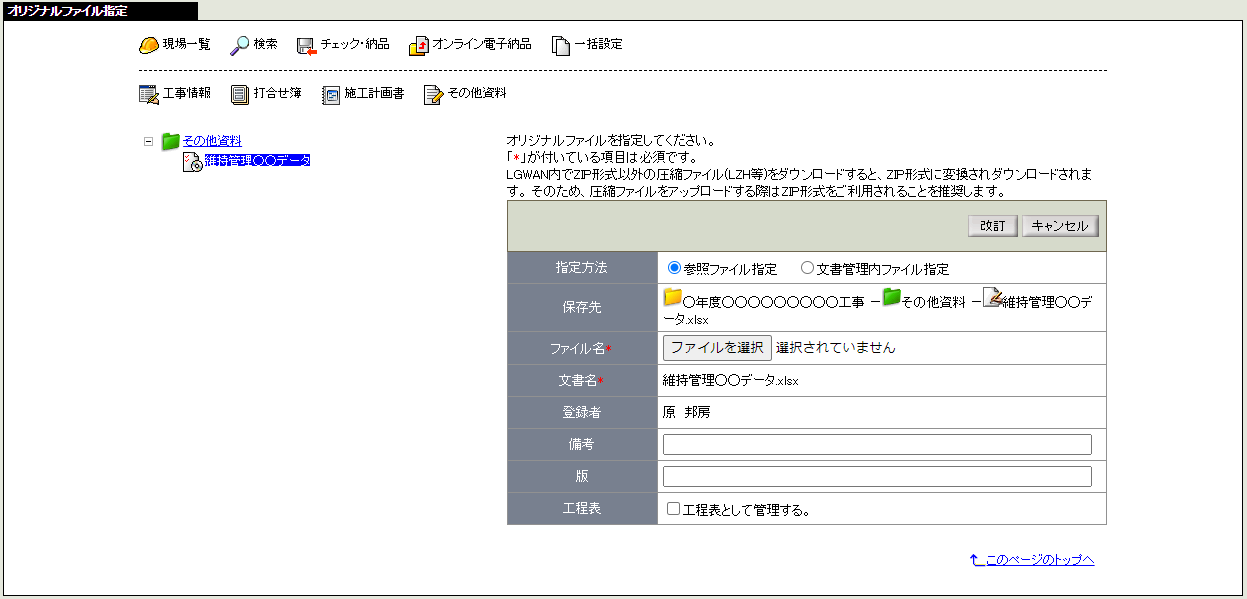Click the キャンセル button
Image resolution: width=1247 pixels, height=599 pixels.
[1061, 226]
